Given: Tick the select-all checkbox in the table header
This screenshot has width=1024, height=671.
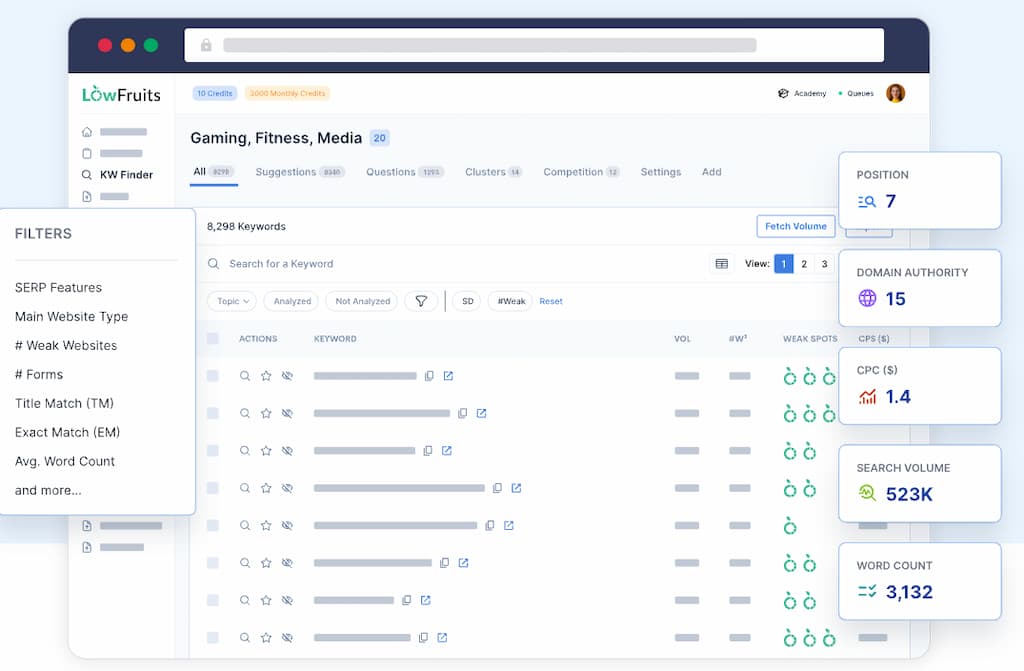Looking at the screenshot, I should 213,338.
